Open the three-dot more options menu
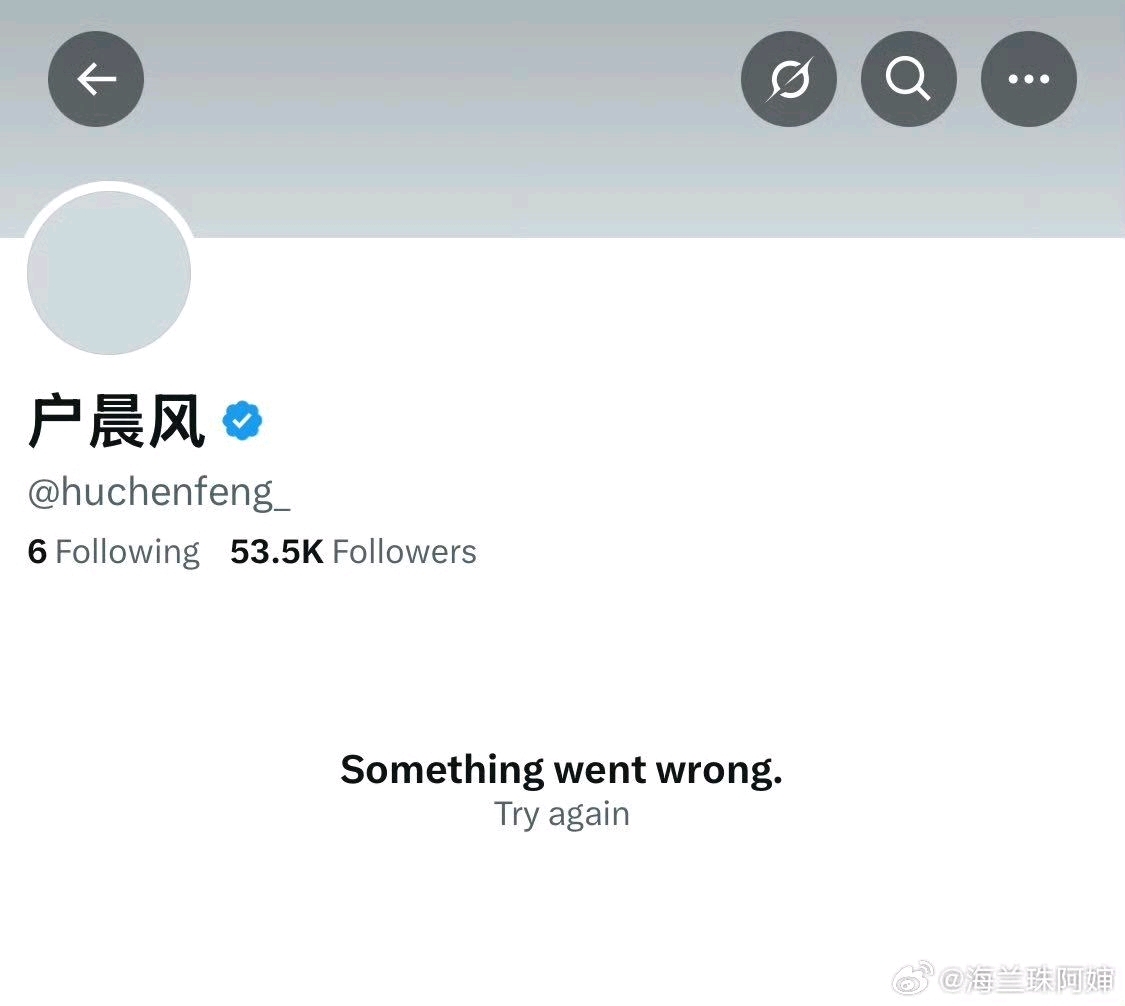This screenshot has height=1006, width=1125. (x=1029, y=79)
